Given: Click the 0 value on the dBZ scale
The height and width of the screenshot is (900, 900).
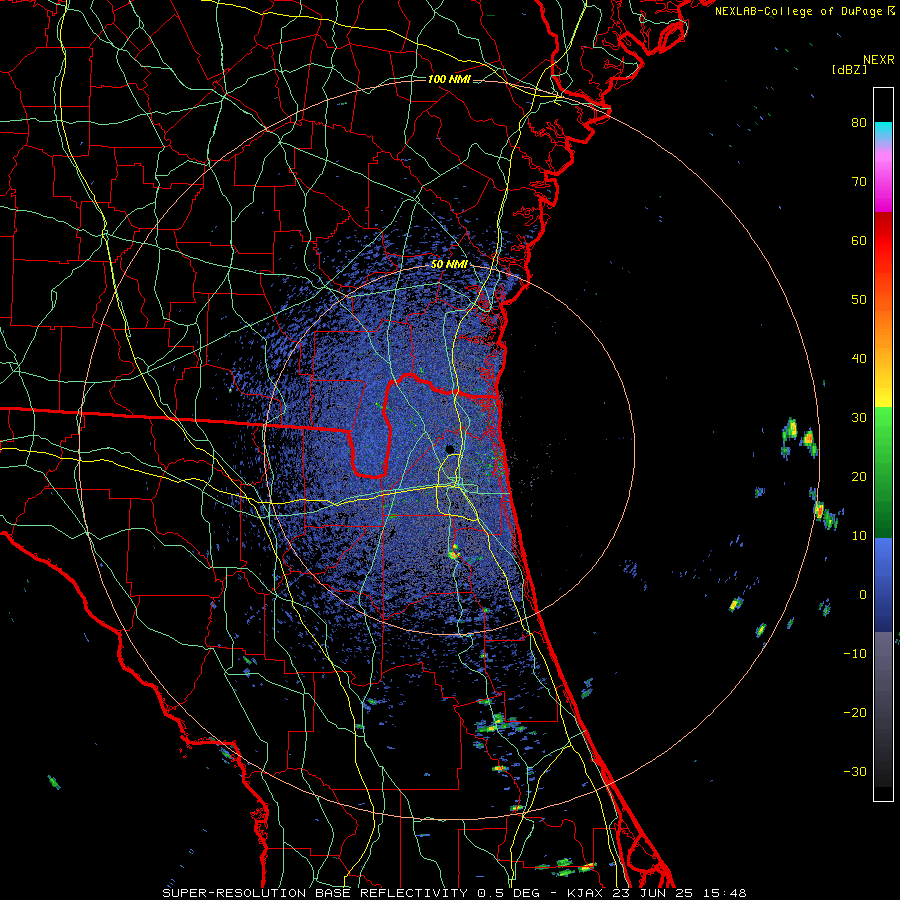Looking at the screenshot, I should (x=863, y=595).
